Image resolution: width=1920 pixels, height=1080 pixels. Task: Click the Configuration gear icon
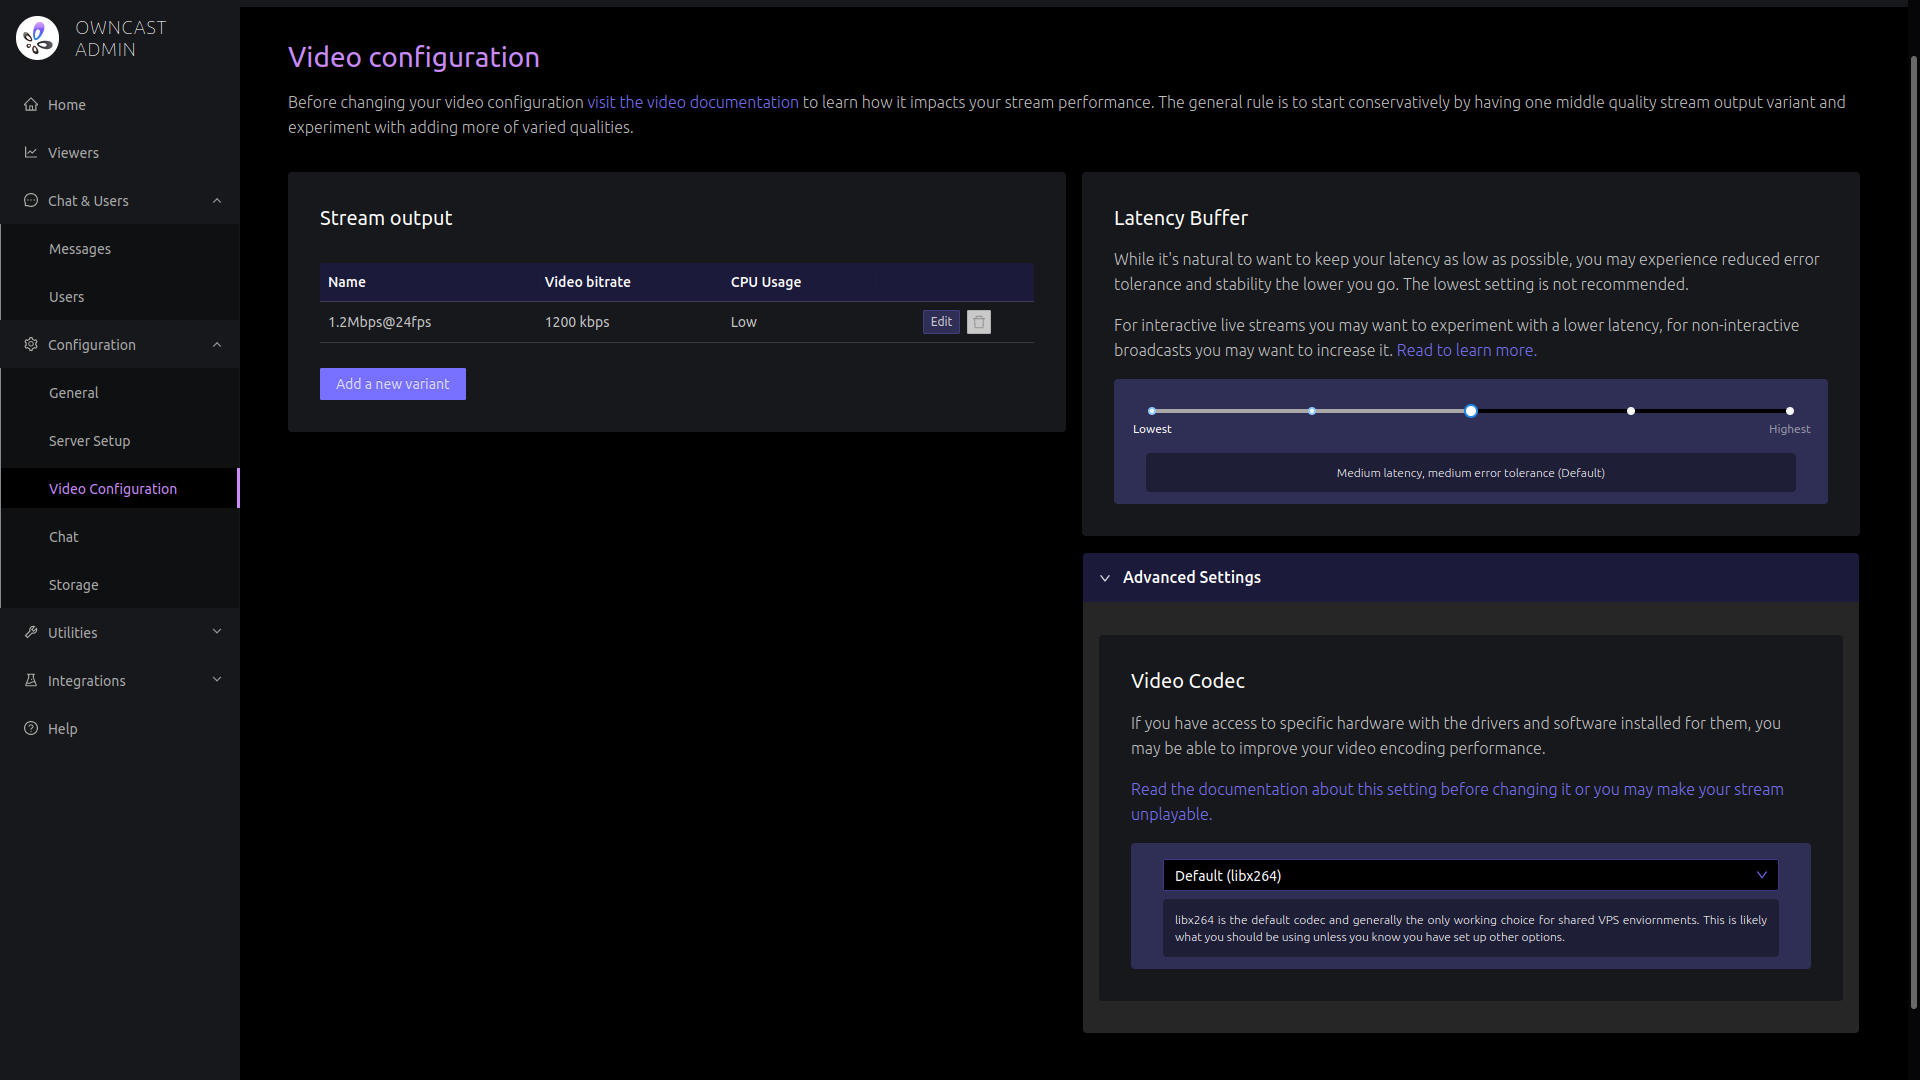pyautogui.click(x=30, y=344)
